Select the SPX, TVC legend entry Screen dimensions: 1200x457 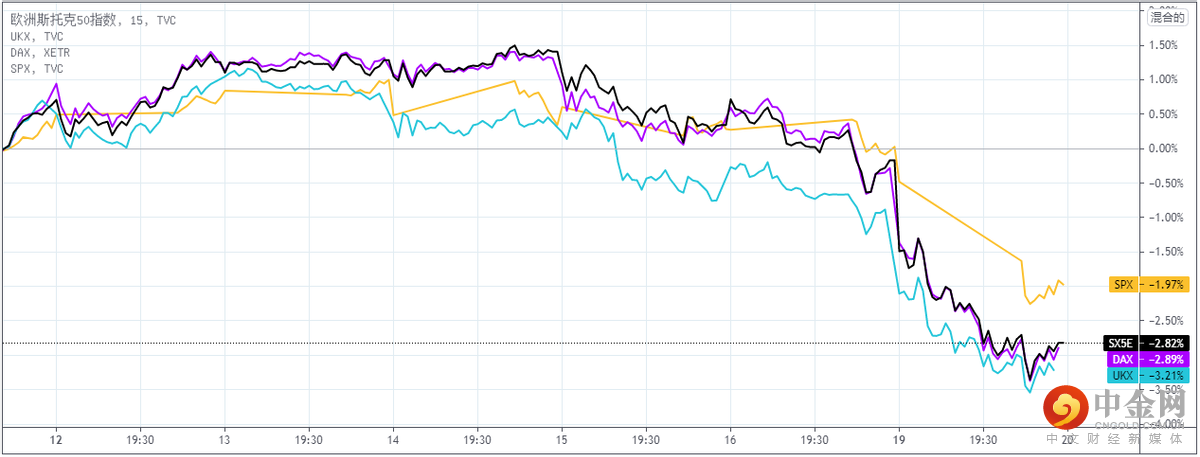(35, 68)
